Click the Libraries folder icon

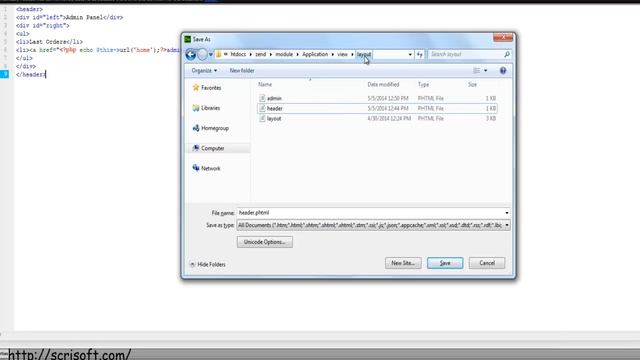tap(196, 108)
